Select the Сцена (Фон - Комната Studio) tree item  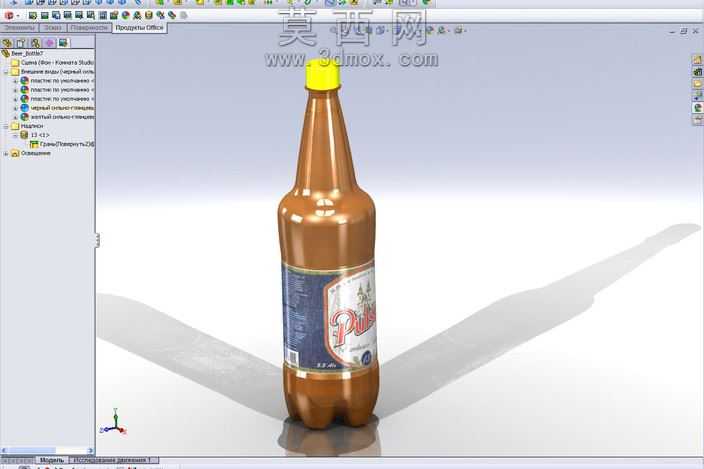coord(53,63)
